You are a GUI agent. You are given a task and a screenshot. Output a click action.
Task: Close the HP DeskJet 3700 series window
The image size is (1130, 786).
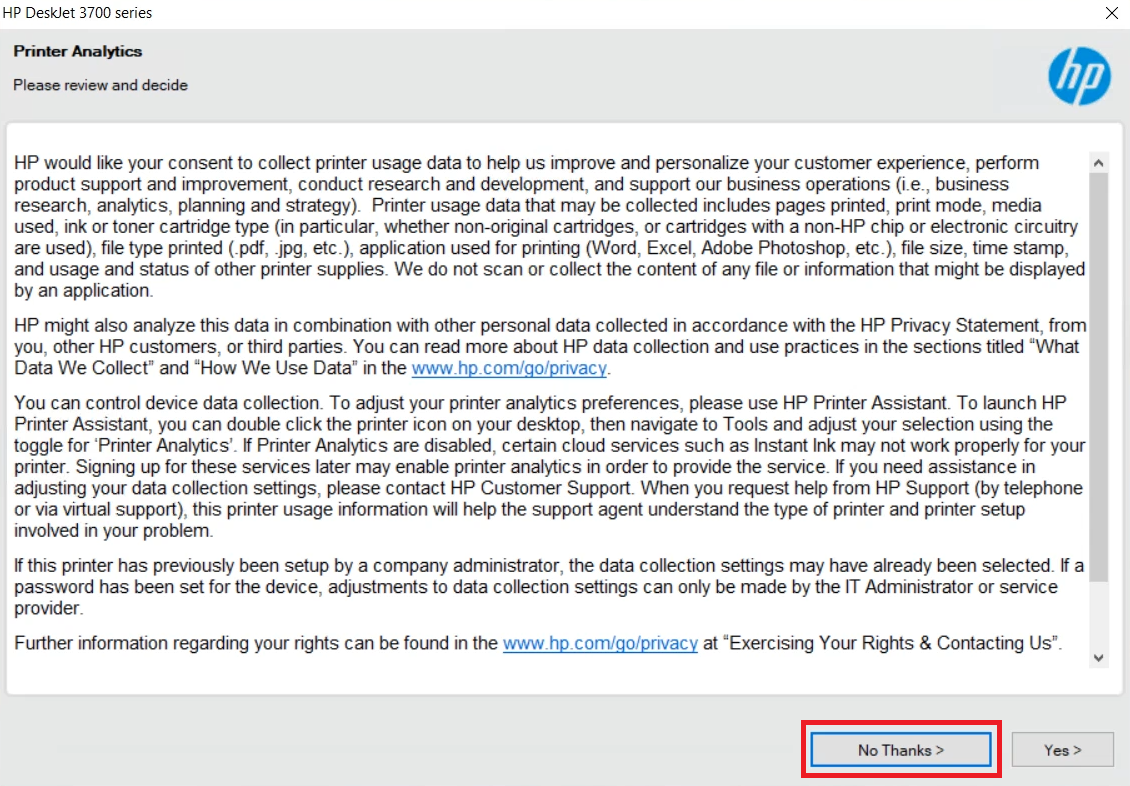pos(1111,13)
